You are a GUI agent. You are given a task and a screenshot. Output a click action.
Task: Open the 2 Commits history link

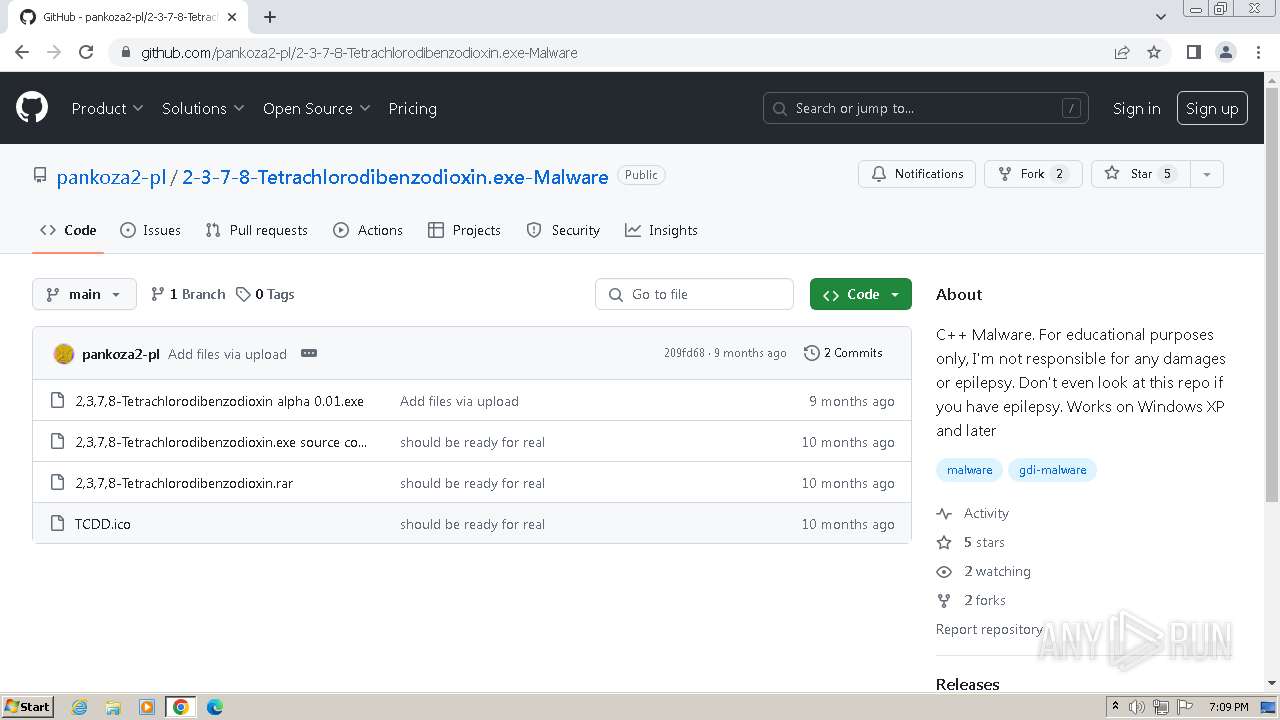[x=843, y=353]
